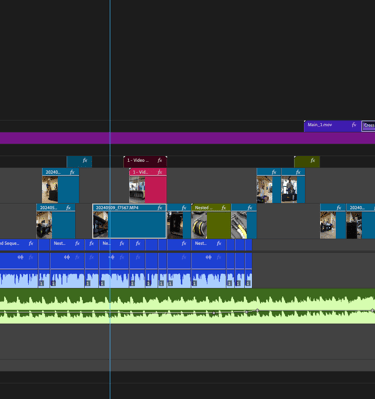The image size is (375, 399).
Task: Select the Main_1.mov clip
Action: click(332, 126)
